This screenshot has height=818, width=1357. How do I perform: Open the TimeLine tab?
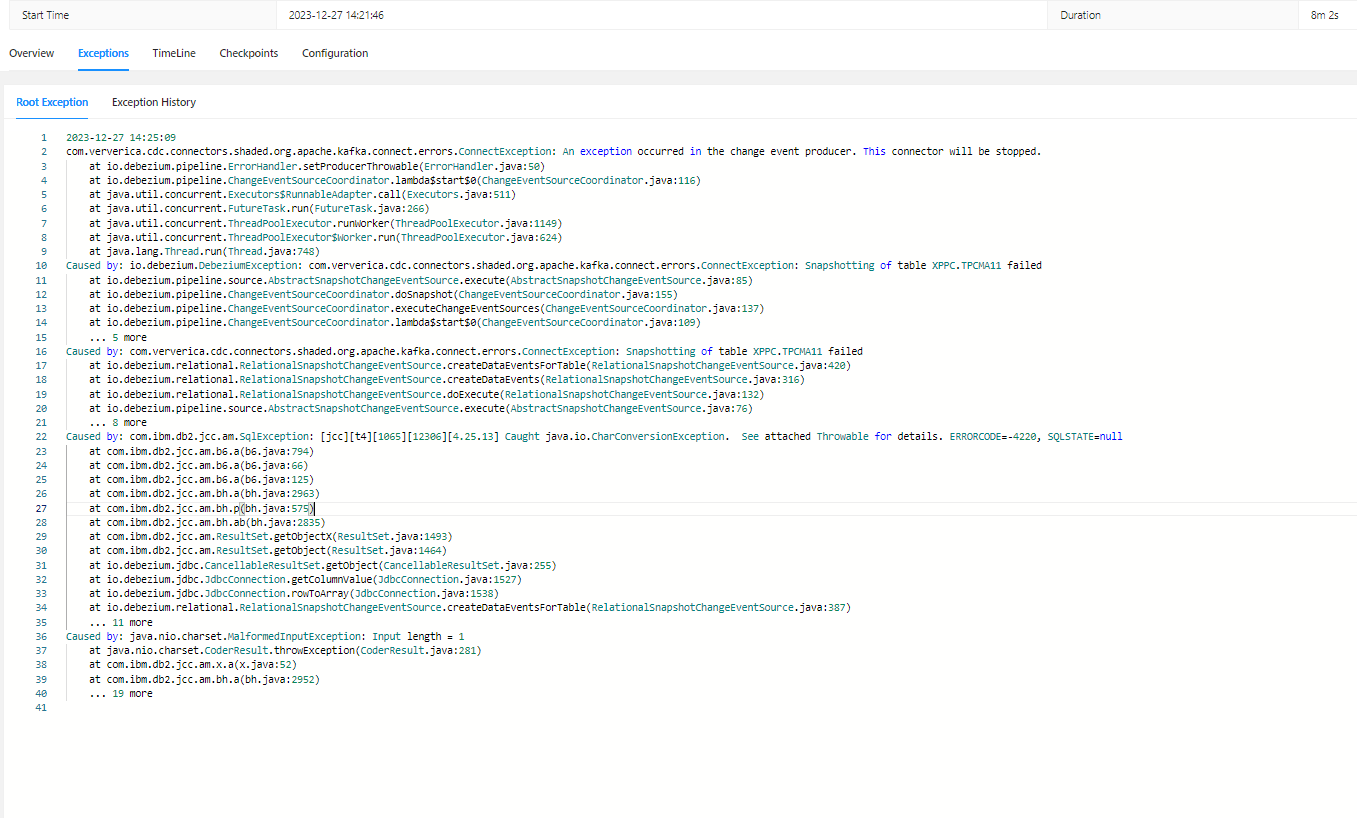pos(174,53)
